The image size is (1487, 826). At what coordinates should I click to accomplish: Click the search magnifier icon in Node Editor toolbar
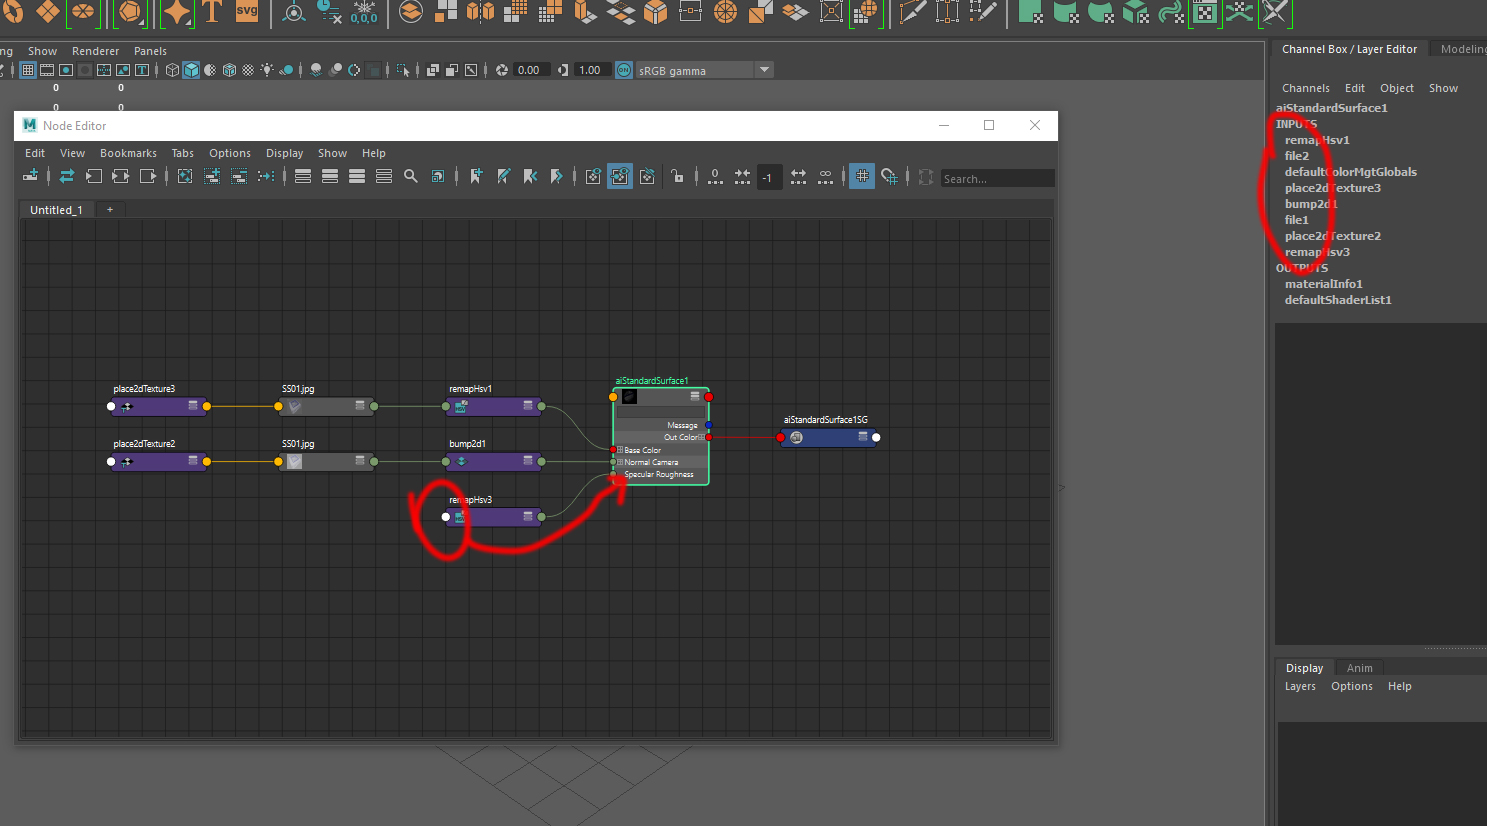[410, 177]
